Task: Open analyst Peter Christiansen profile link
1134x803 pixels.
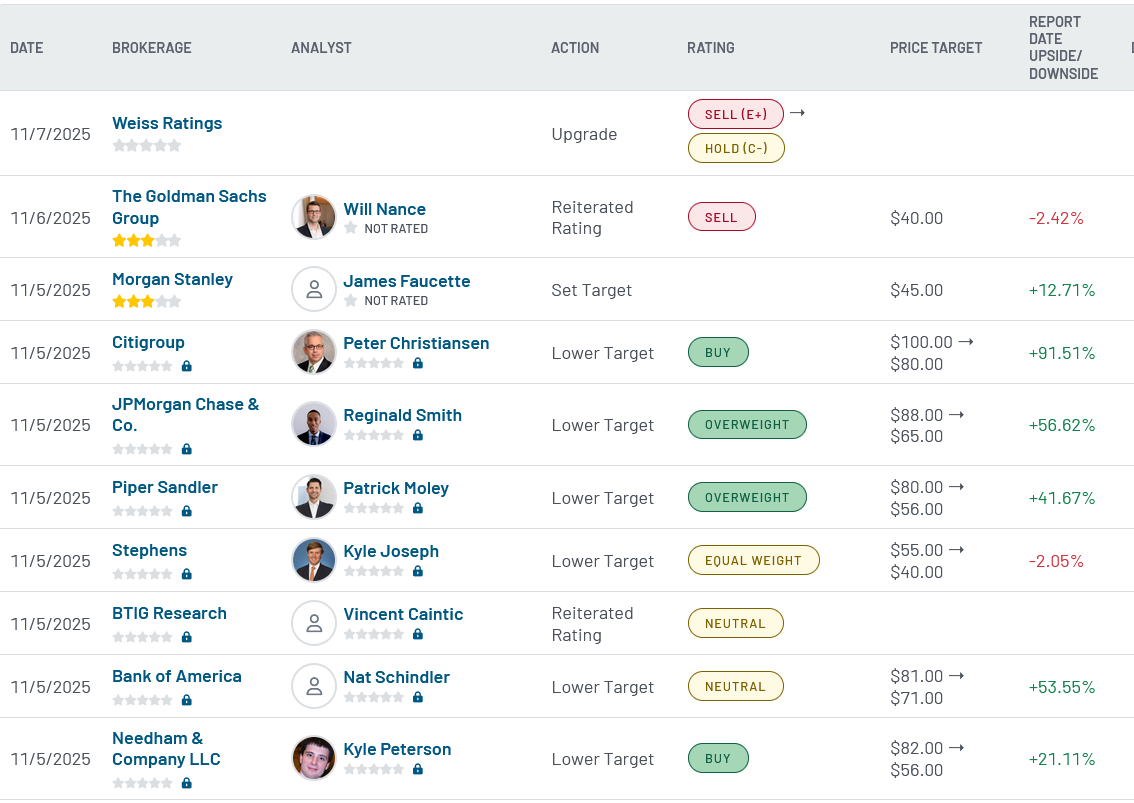Action: click(416, 344)
